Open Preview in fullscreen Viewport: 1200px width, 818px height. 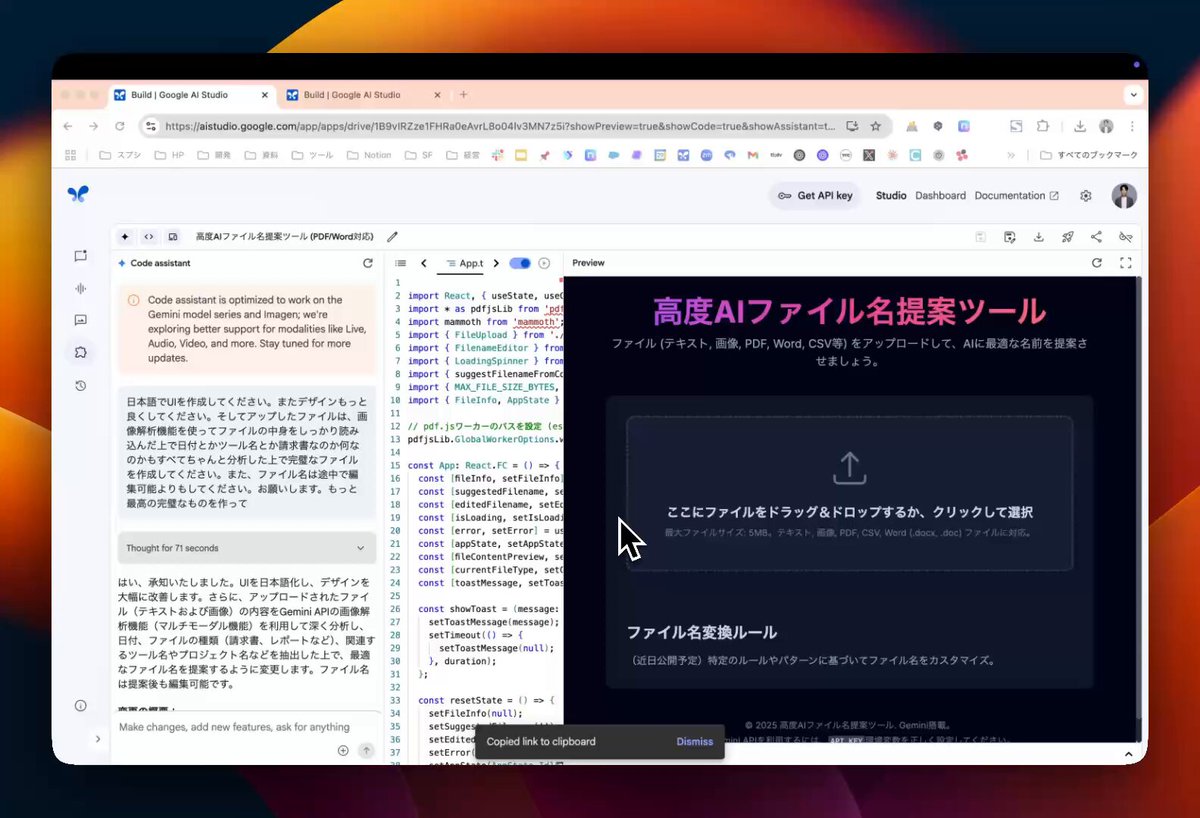1125,263
